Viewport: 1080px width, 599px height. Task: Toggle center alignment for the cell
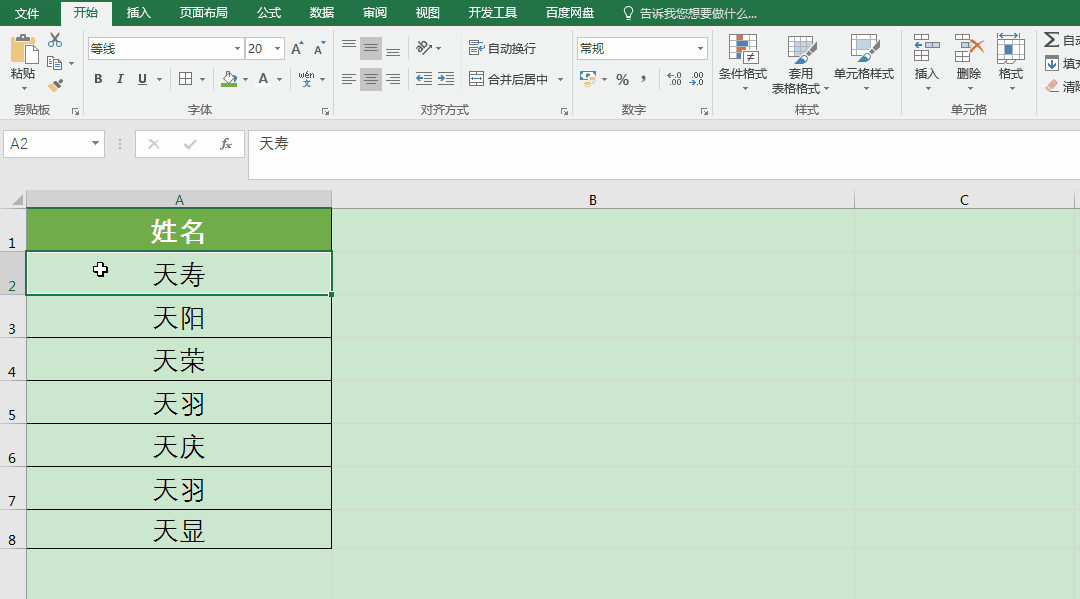370,78
